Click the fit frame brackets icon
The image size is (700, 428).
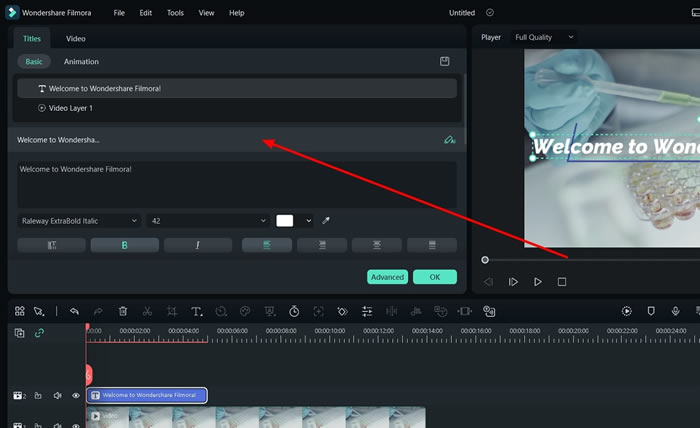(x=465, y=311)
